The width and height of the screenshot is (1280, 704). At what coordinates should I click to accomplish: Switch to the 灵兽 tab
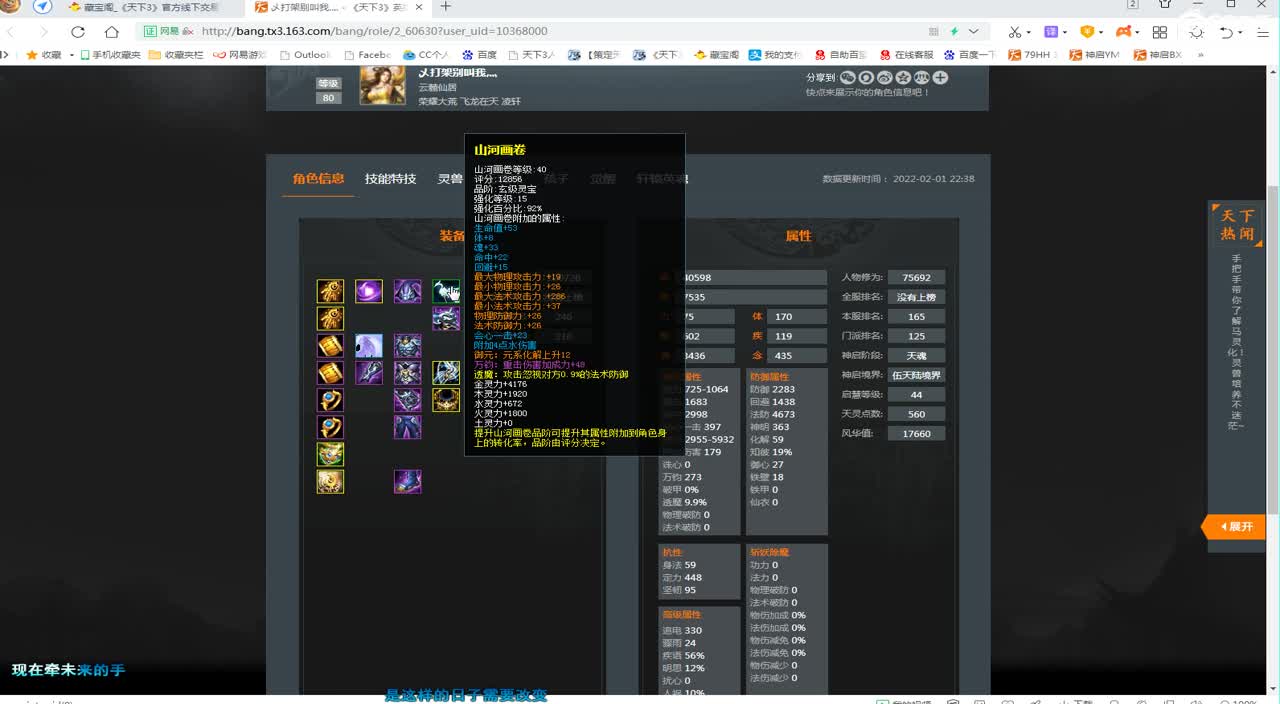point(450,179)
